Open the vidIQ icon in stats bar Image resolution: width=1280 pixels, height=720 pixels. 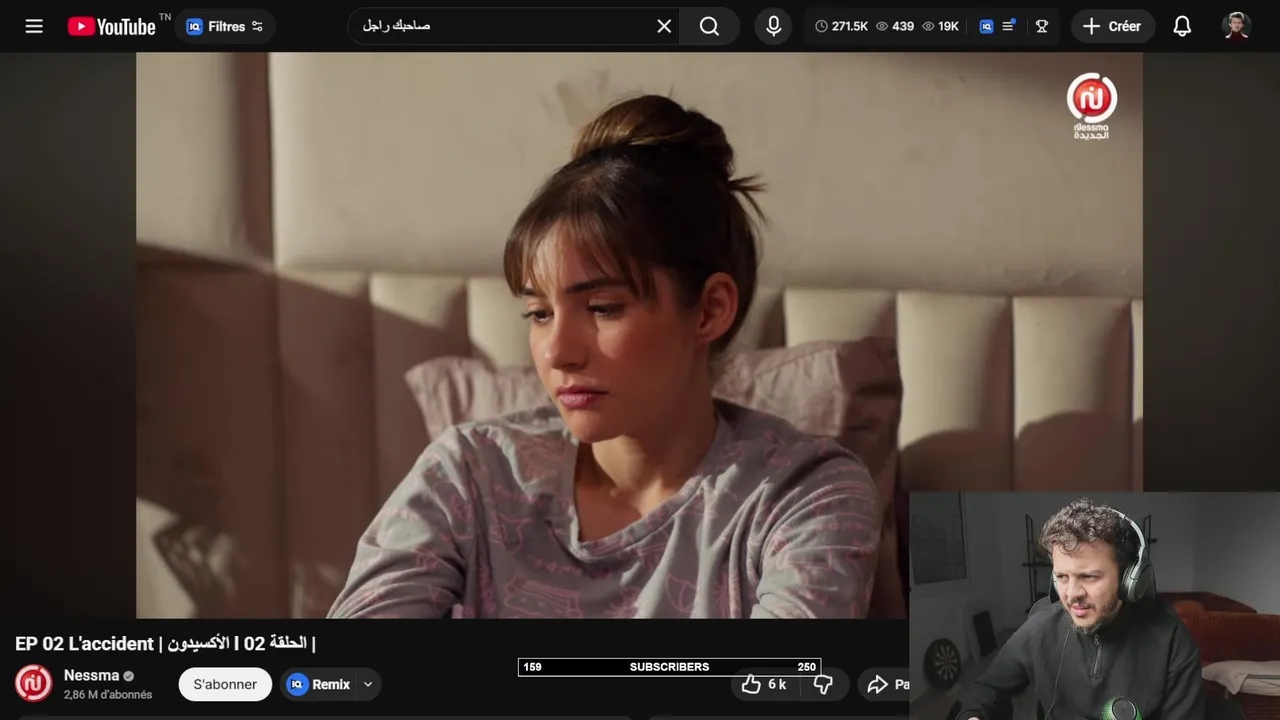tap(986, 26)
